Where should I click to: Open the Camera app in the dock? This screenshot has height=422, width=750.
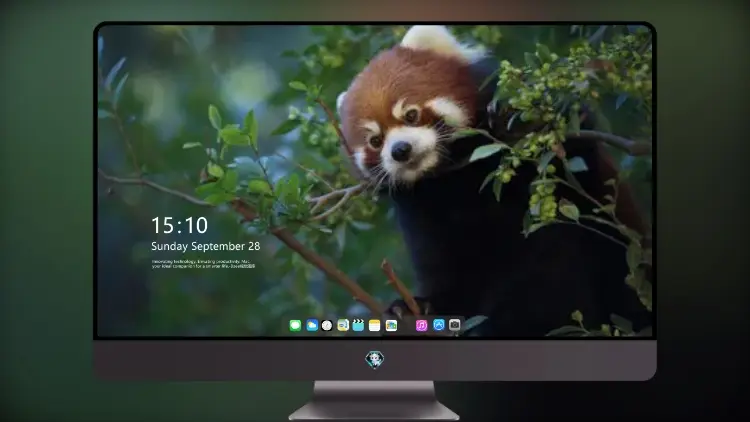[x=455, y=325]
